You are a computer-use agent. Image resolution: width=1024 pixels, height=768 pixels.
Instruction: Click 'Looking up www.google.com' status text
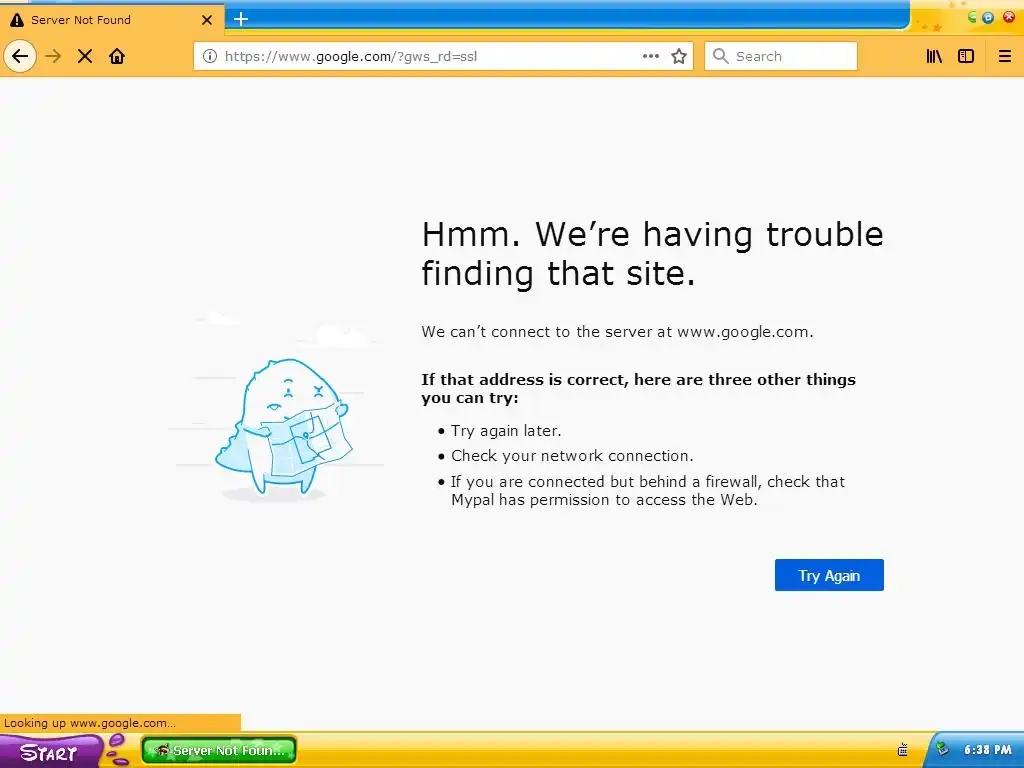(x=90, y=723)
